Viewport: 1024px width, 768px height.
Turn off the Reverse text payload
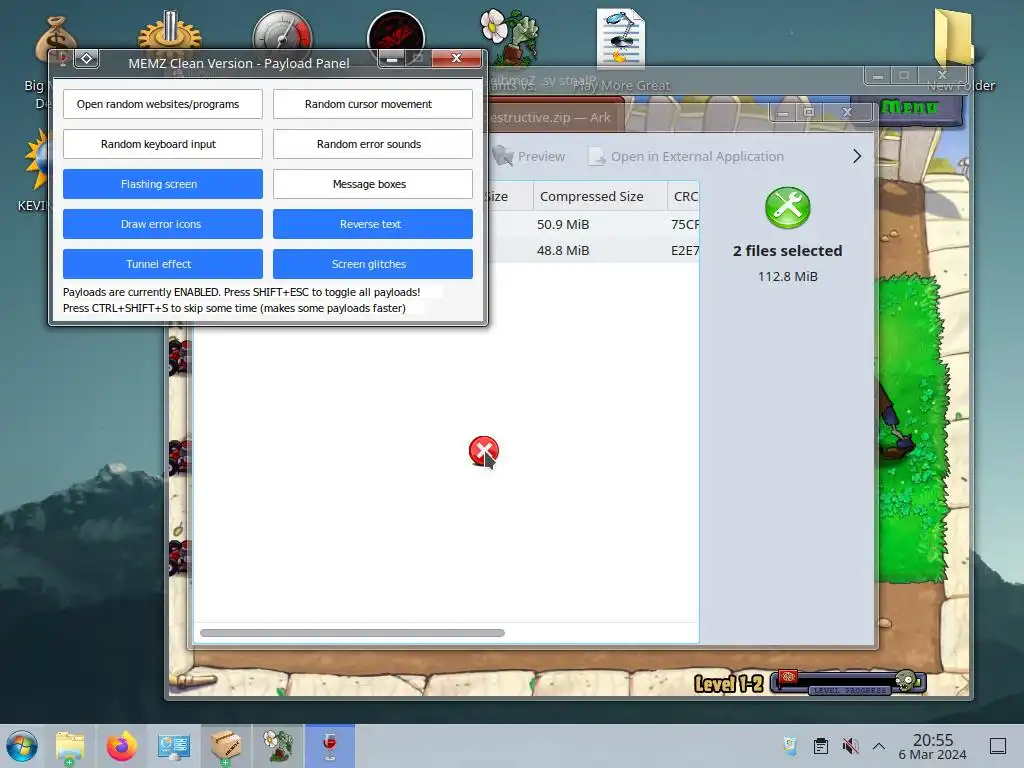[x=372, y=224]
